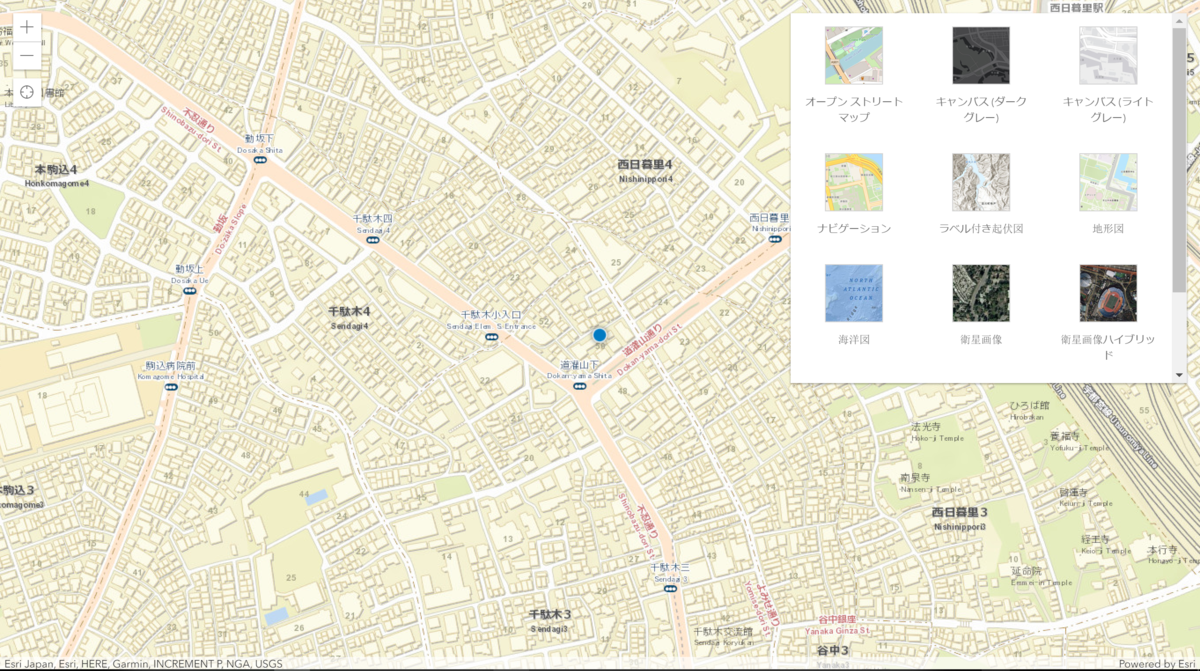Switch to the 衛星画像 basemap

point(981,293)
